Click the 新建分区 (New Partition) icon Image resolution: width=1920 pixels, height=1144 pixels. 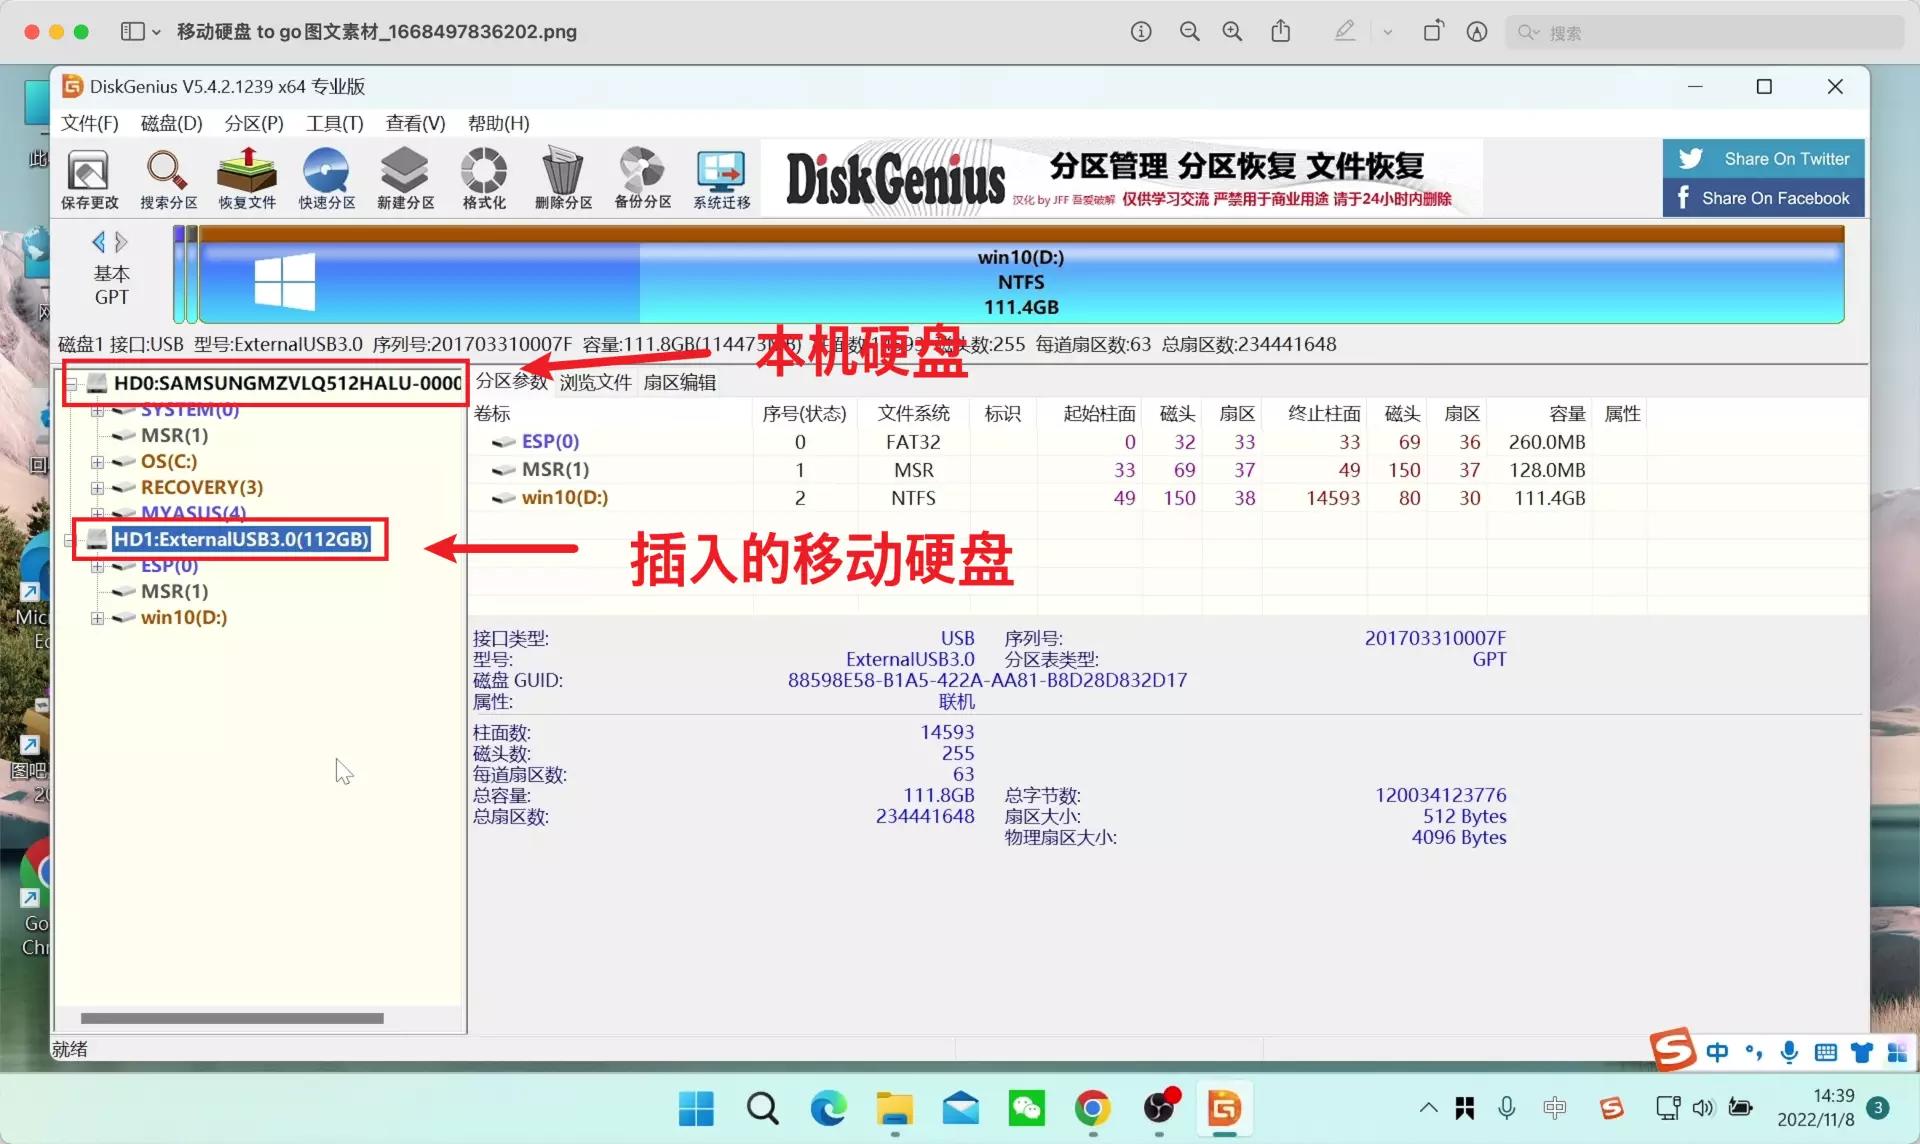[x=404, y=178]
